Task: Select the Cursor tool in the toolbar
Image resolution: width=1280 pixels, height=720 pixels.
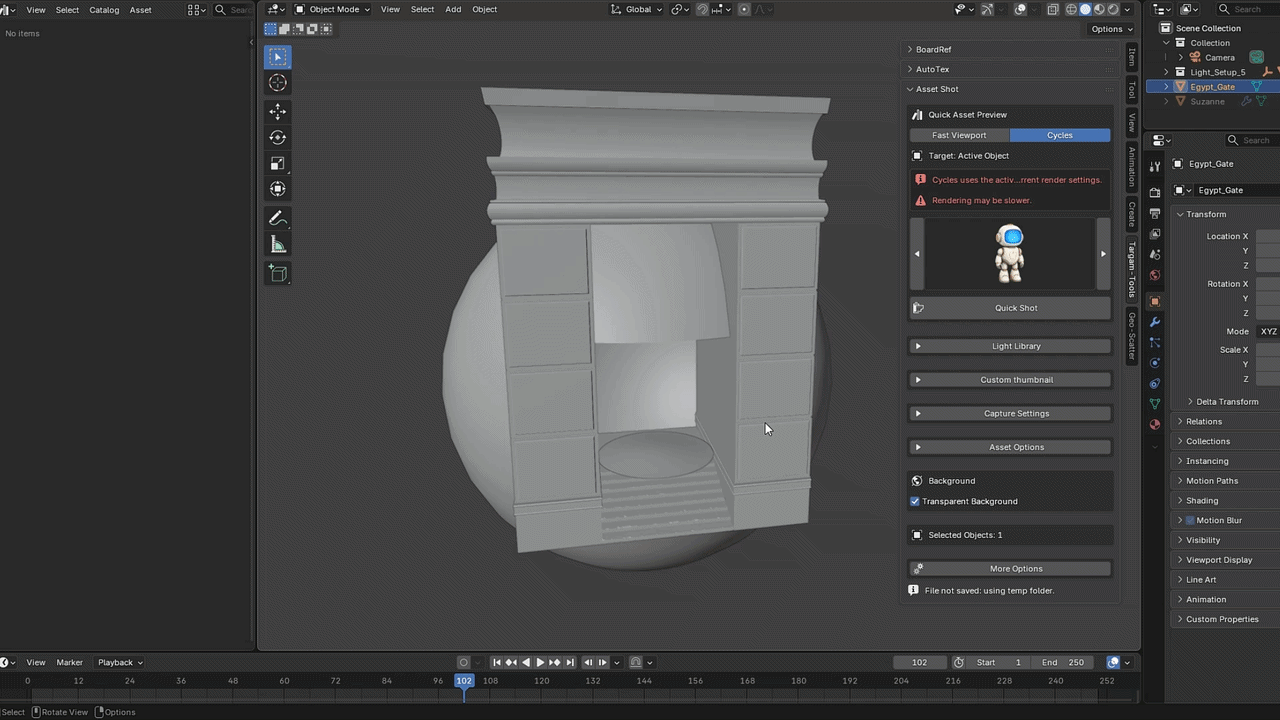Action: click(x=278, y=83)
